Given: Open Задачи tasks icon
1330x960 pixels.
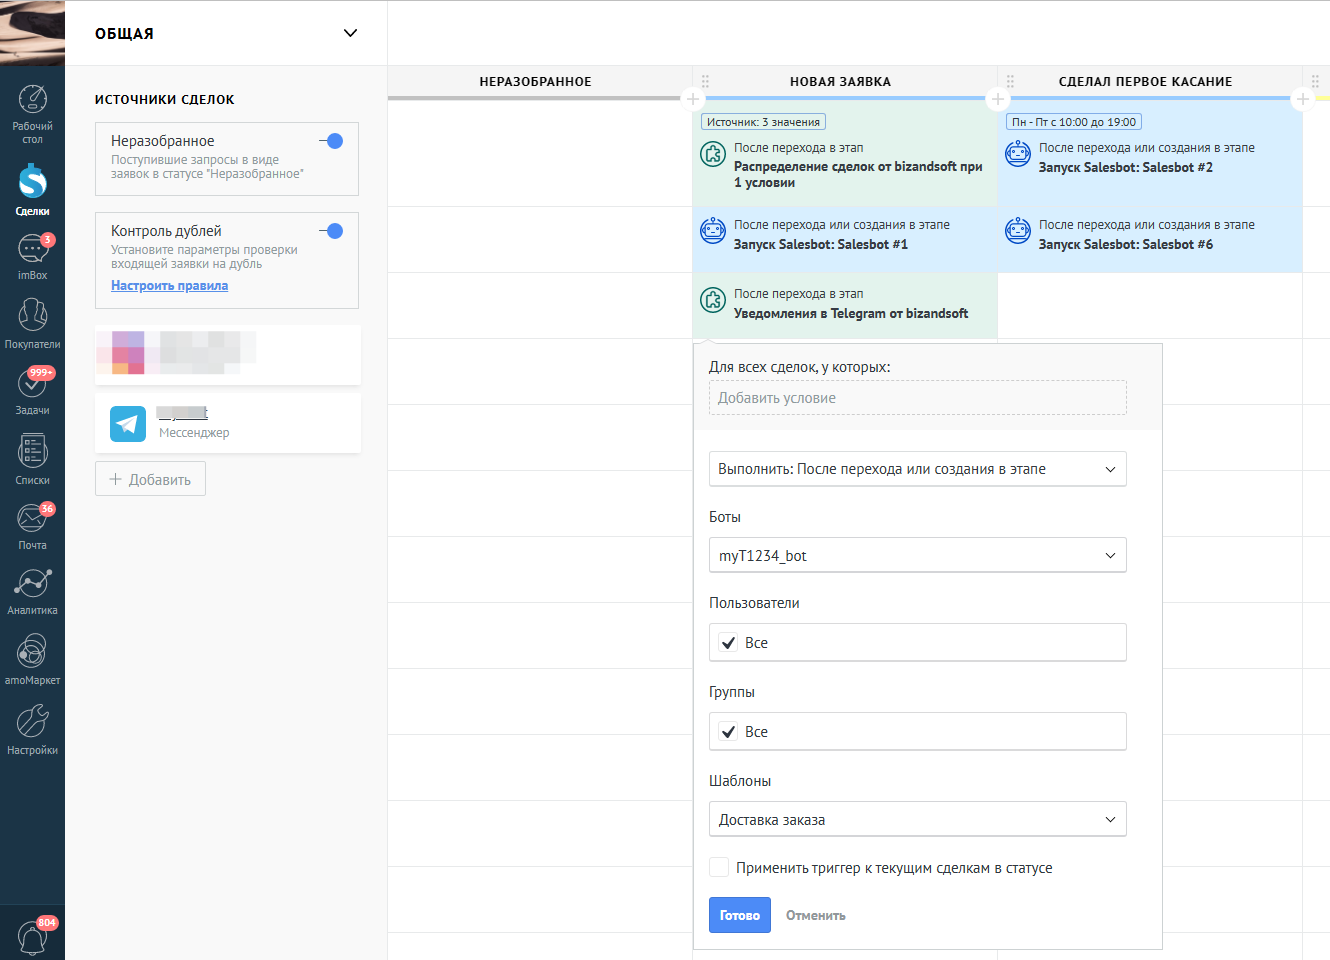Looking at the screenshot, I should [32, 383].
